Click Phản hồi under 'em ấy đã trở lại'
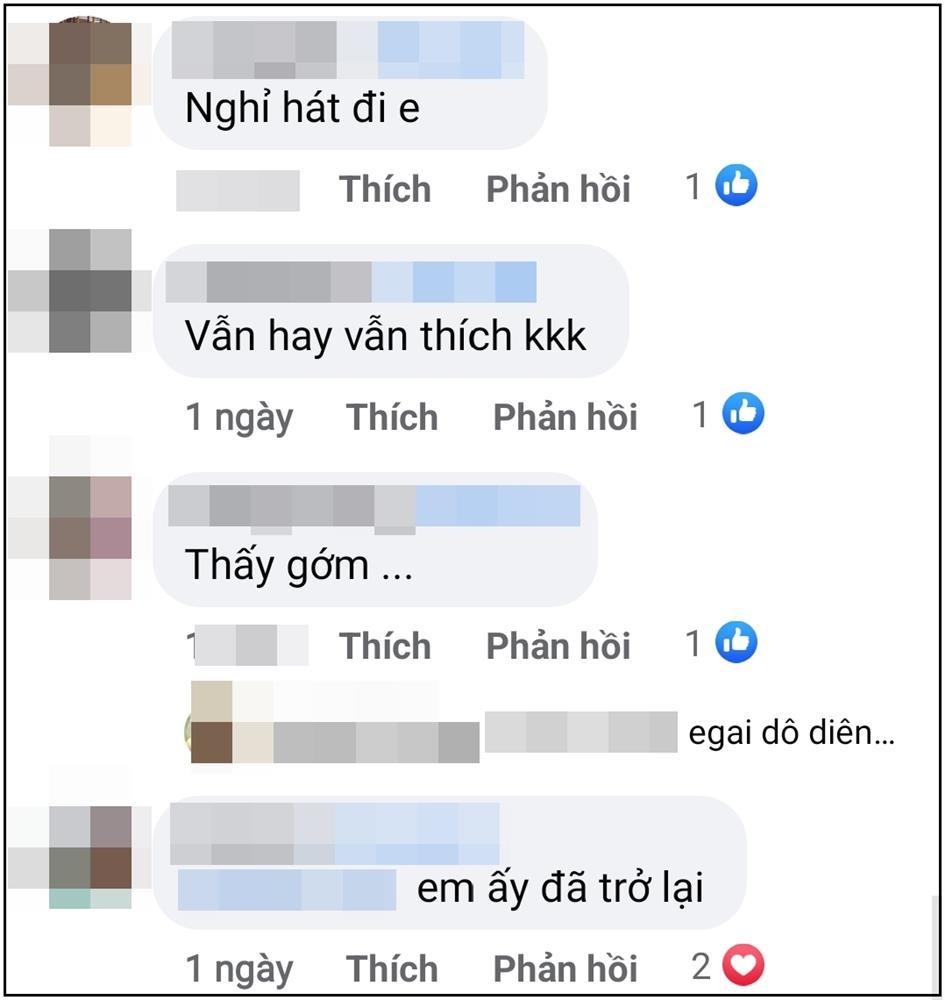Screen dimensions: 945x1000 tap(566, 969)
